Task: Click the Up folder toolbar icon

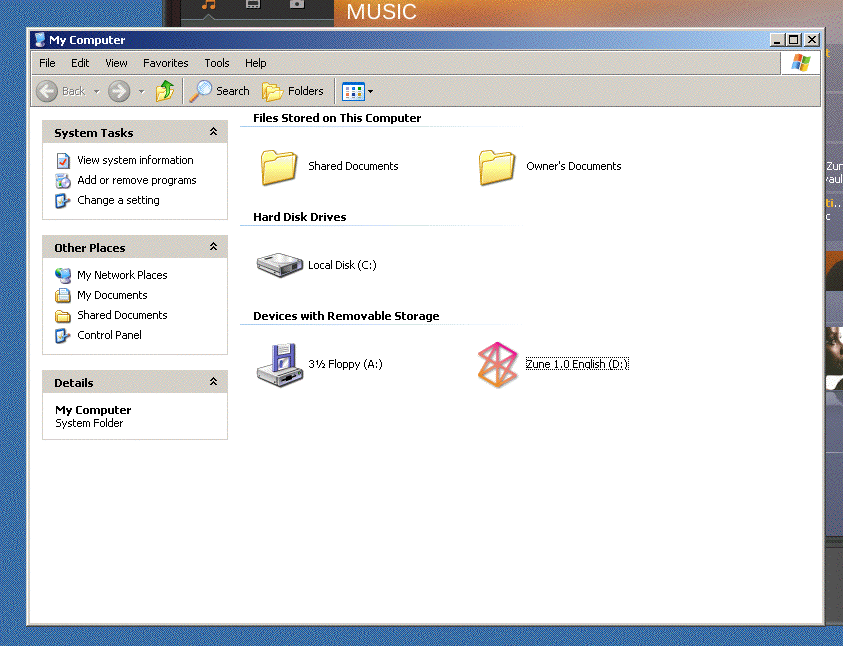Action: [x=165, y=91]
